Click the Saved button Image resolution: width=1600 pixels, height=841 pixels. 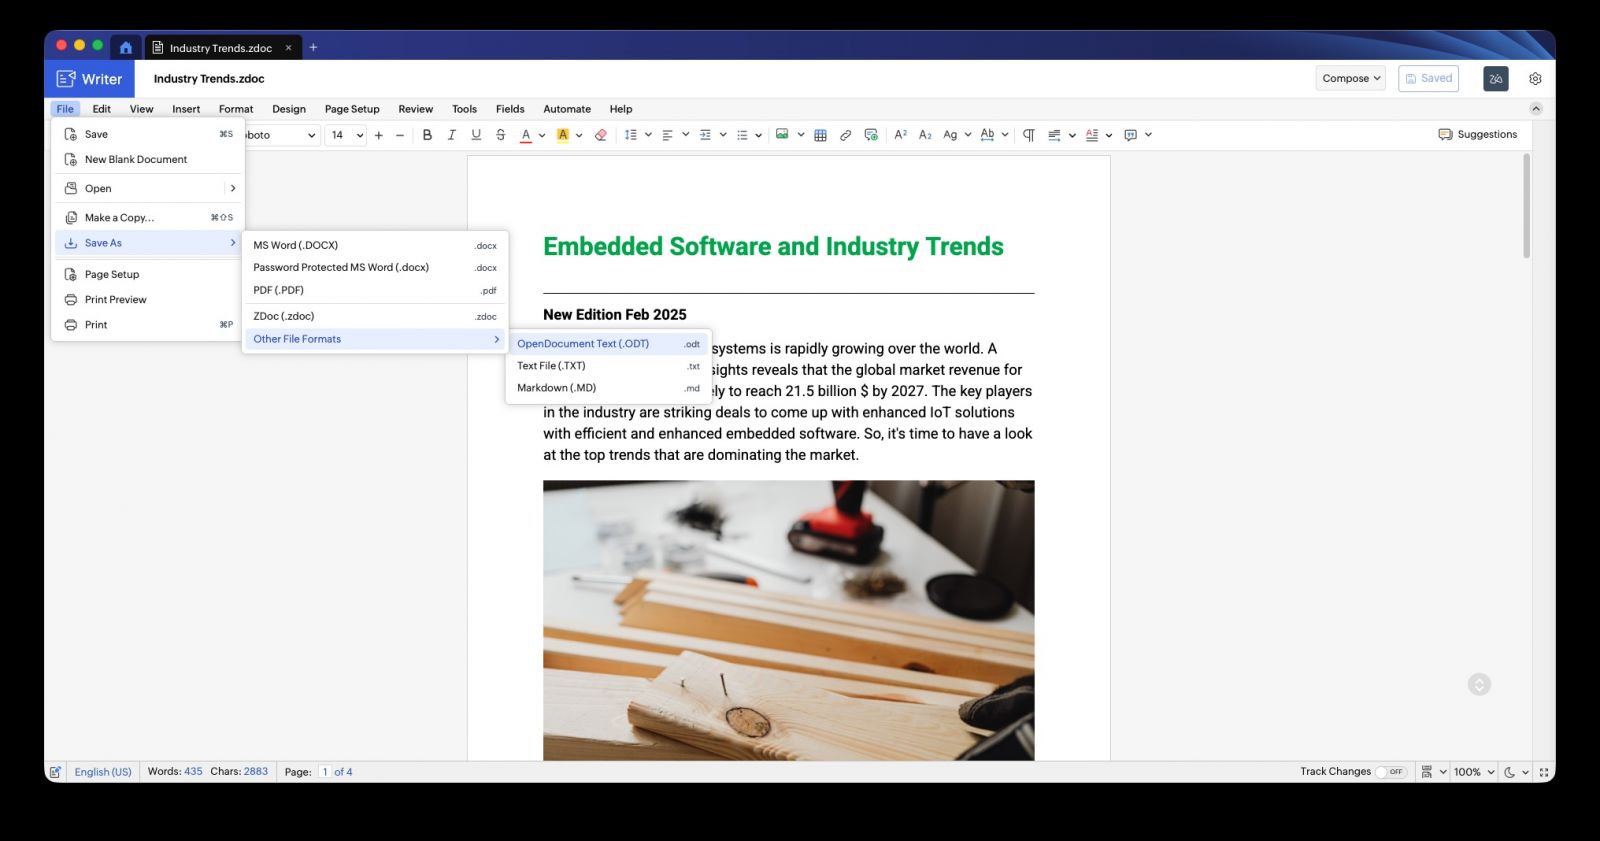click(1428, 79)
